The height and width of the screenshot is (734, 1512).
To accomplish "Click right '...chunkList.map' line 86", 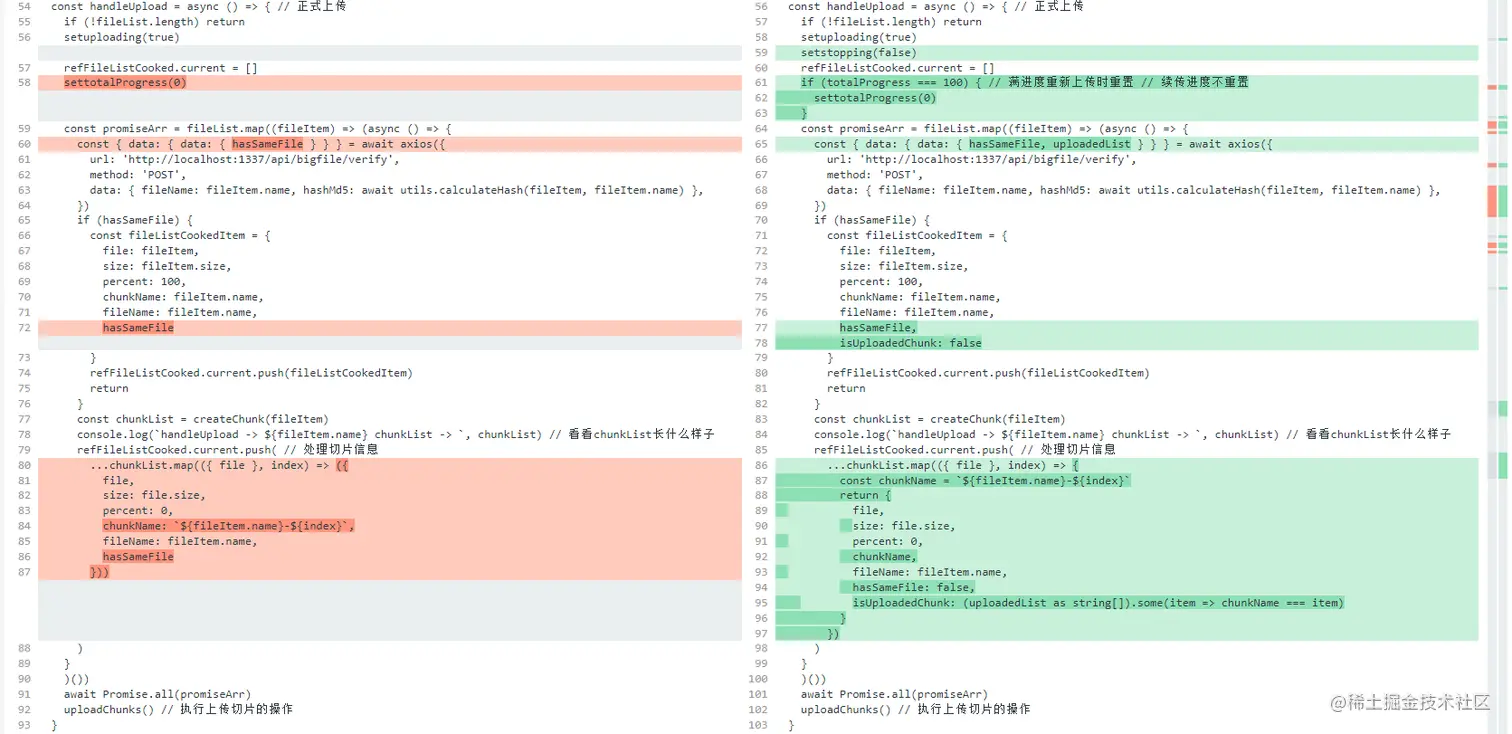I will (953, 465).
